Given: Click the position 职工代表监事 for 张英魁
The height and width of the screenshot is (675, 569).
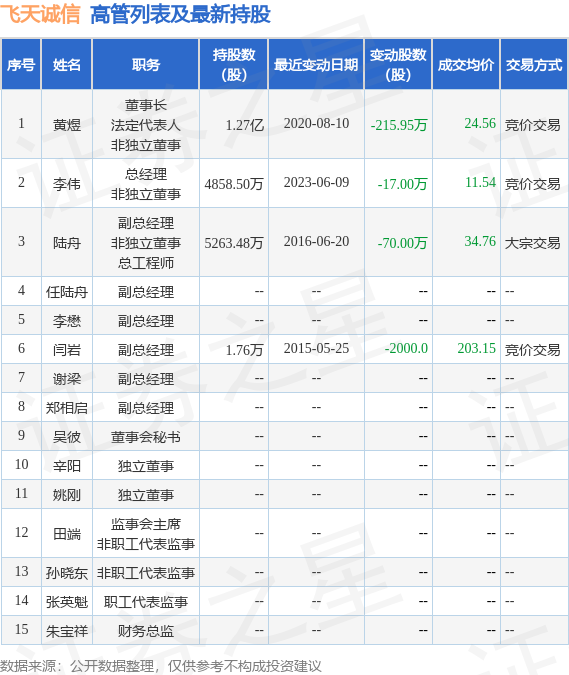Looking at the screenshot, I should point(146,602).
